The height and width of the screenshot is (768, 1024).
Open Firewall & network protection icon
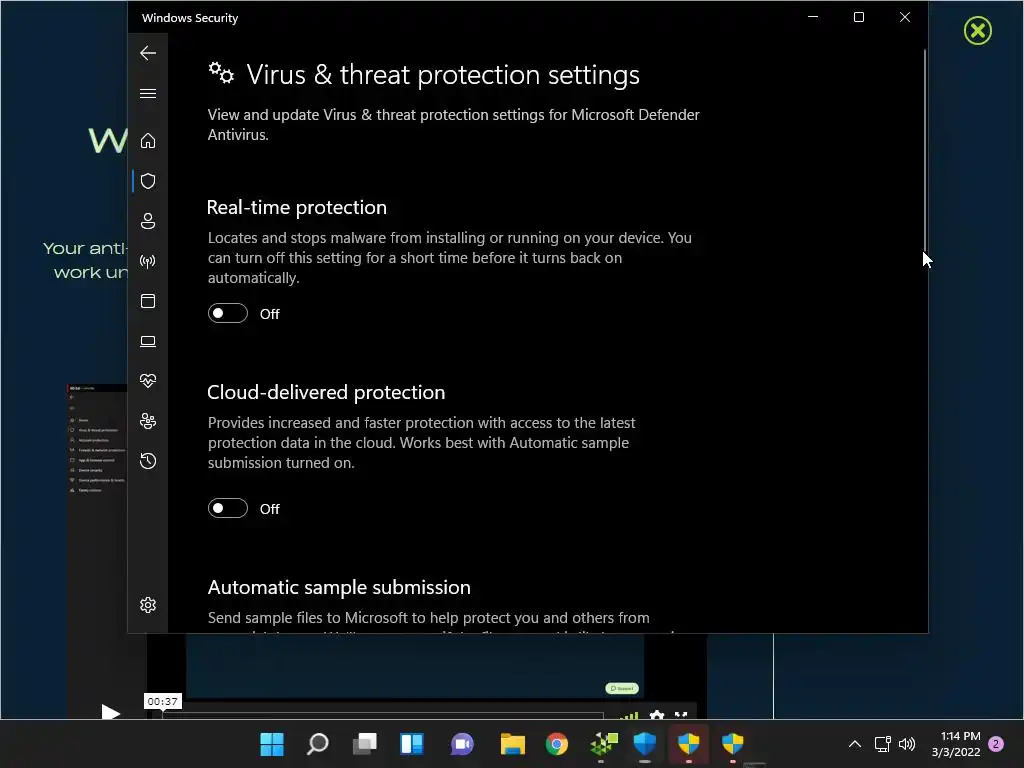click(148, 261)
